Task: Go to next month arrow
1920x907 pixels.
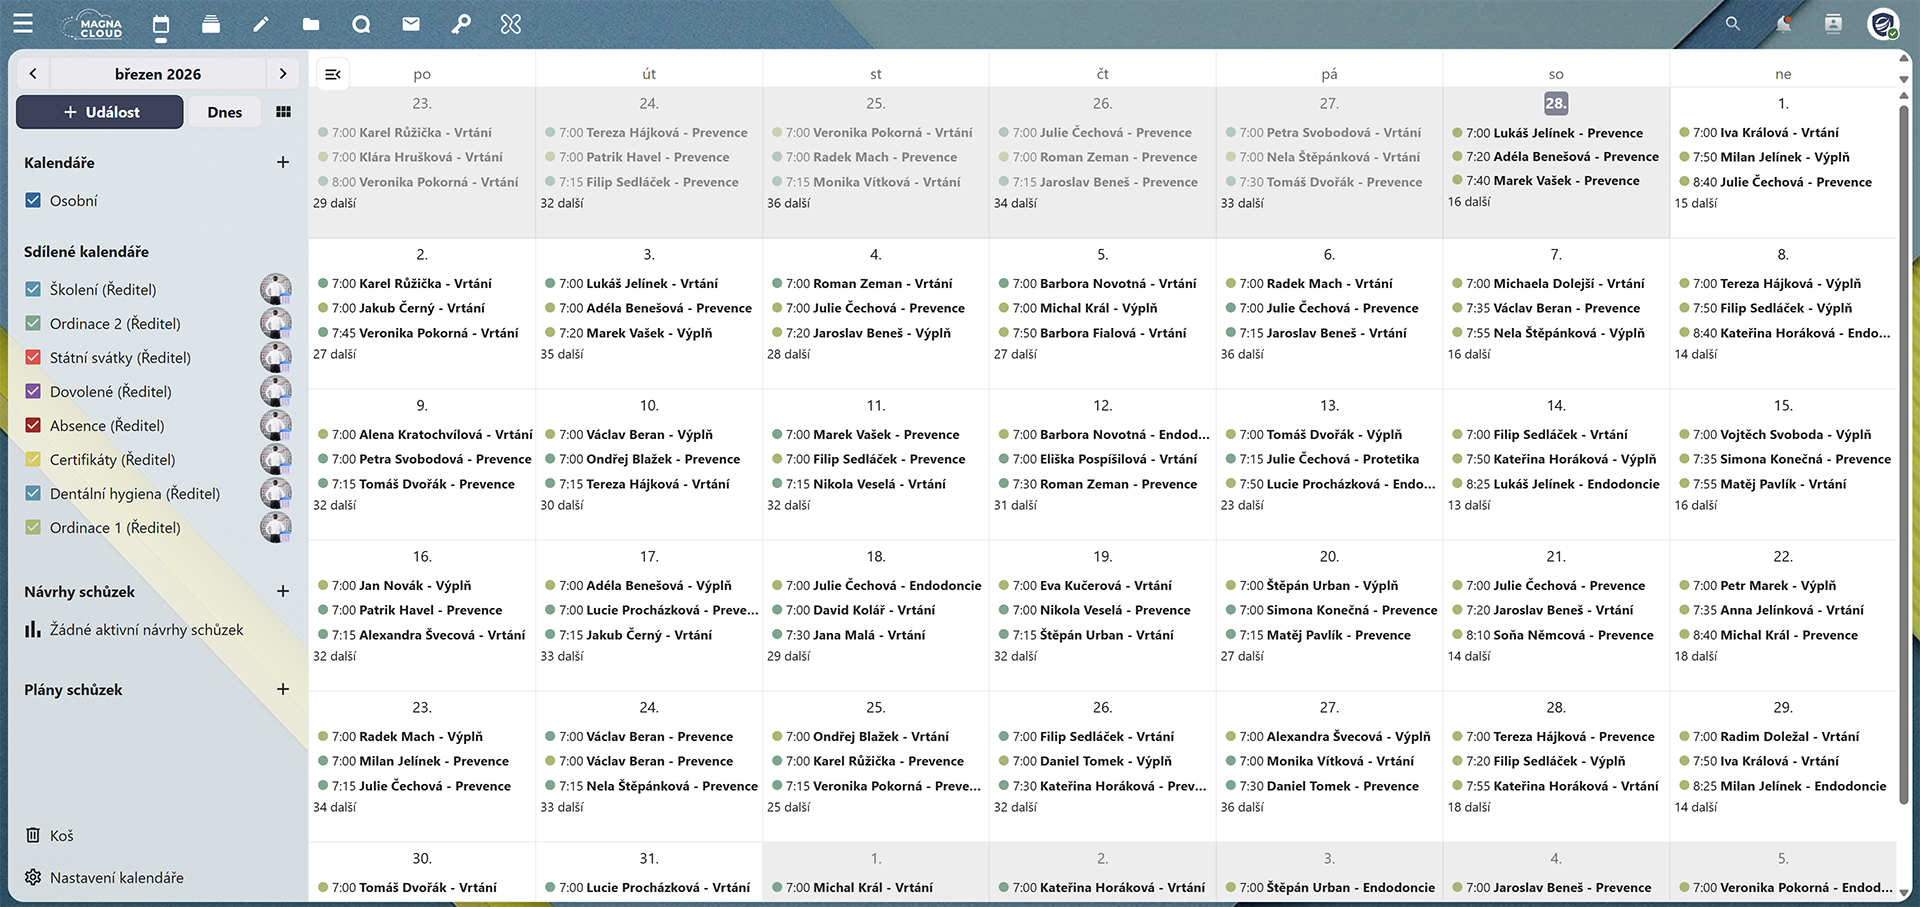Action: [x=283, y=74]
